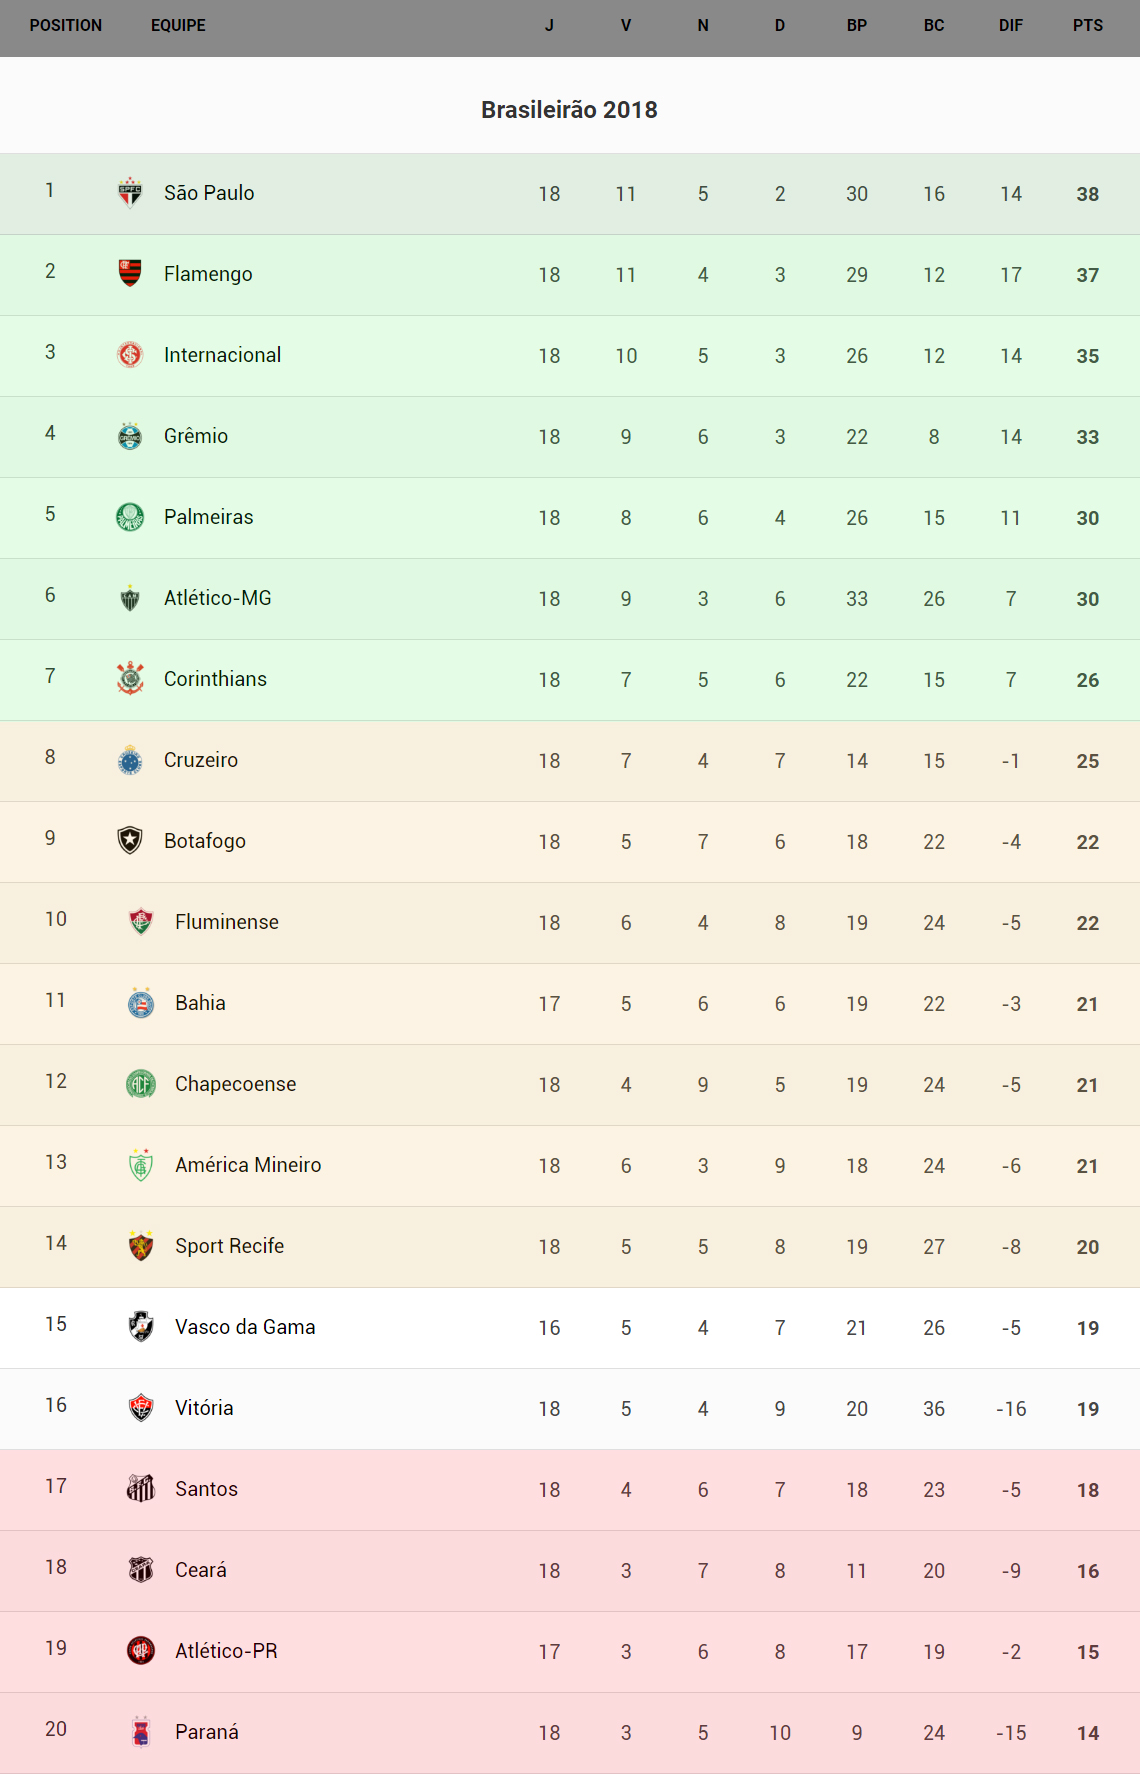Select the Botafogo star shield logo
This screenshot has height=1776, width=1140.
[x=130, y=841]
